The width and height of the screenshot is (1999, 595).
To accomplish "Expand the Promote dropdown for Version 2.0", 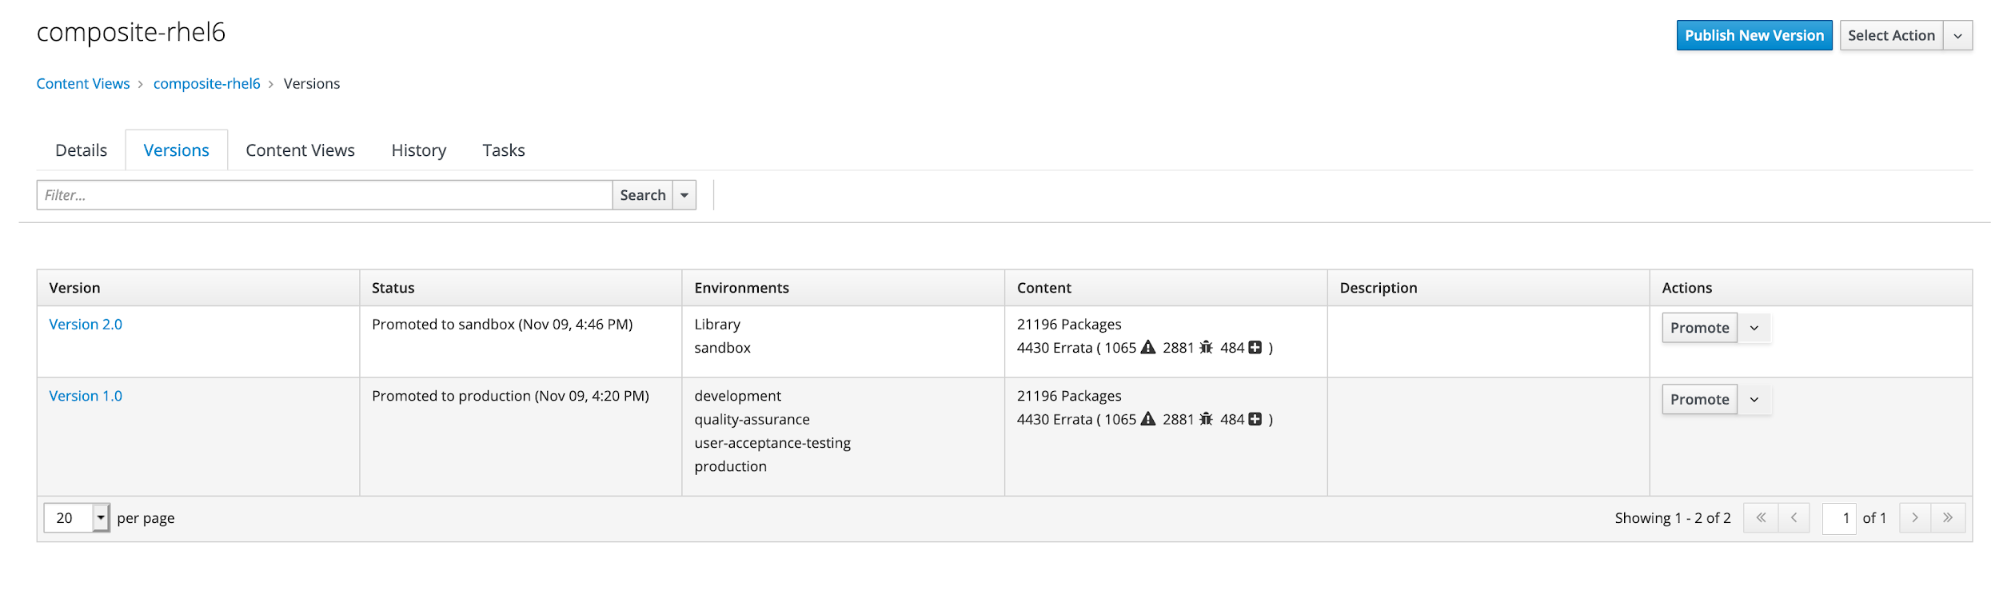I will 1754,328.
